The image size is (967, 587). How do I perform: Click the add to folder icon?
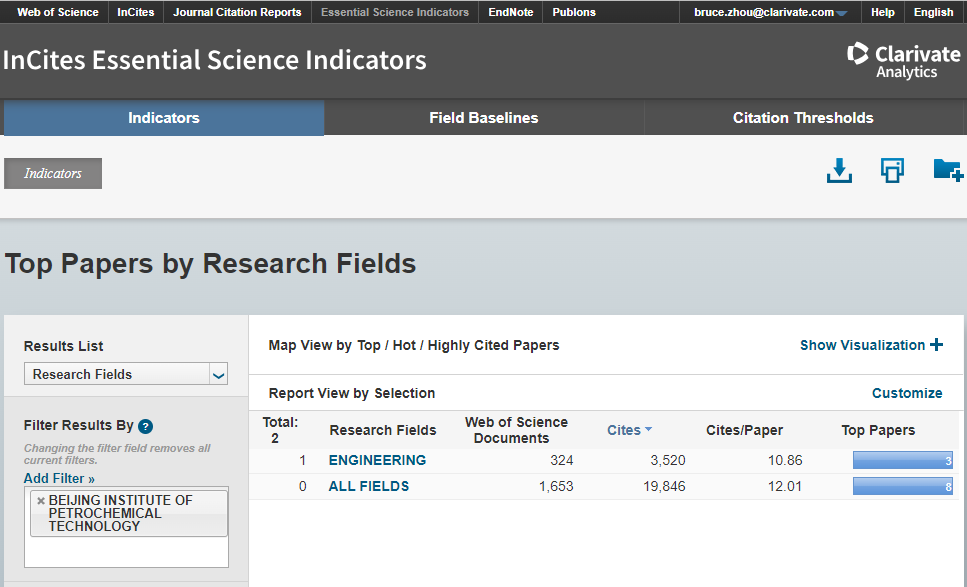(946, 171)
